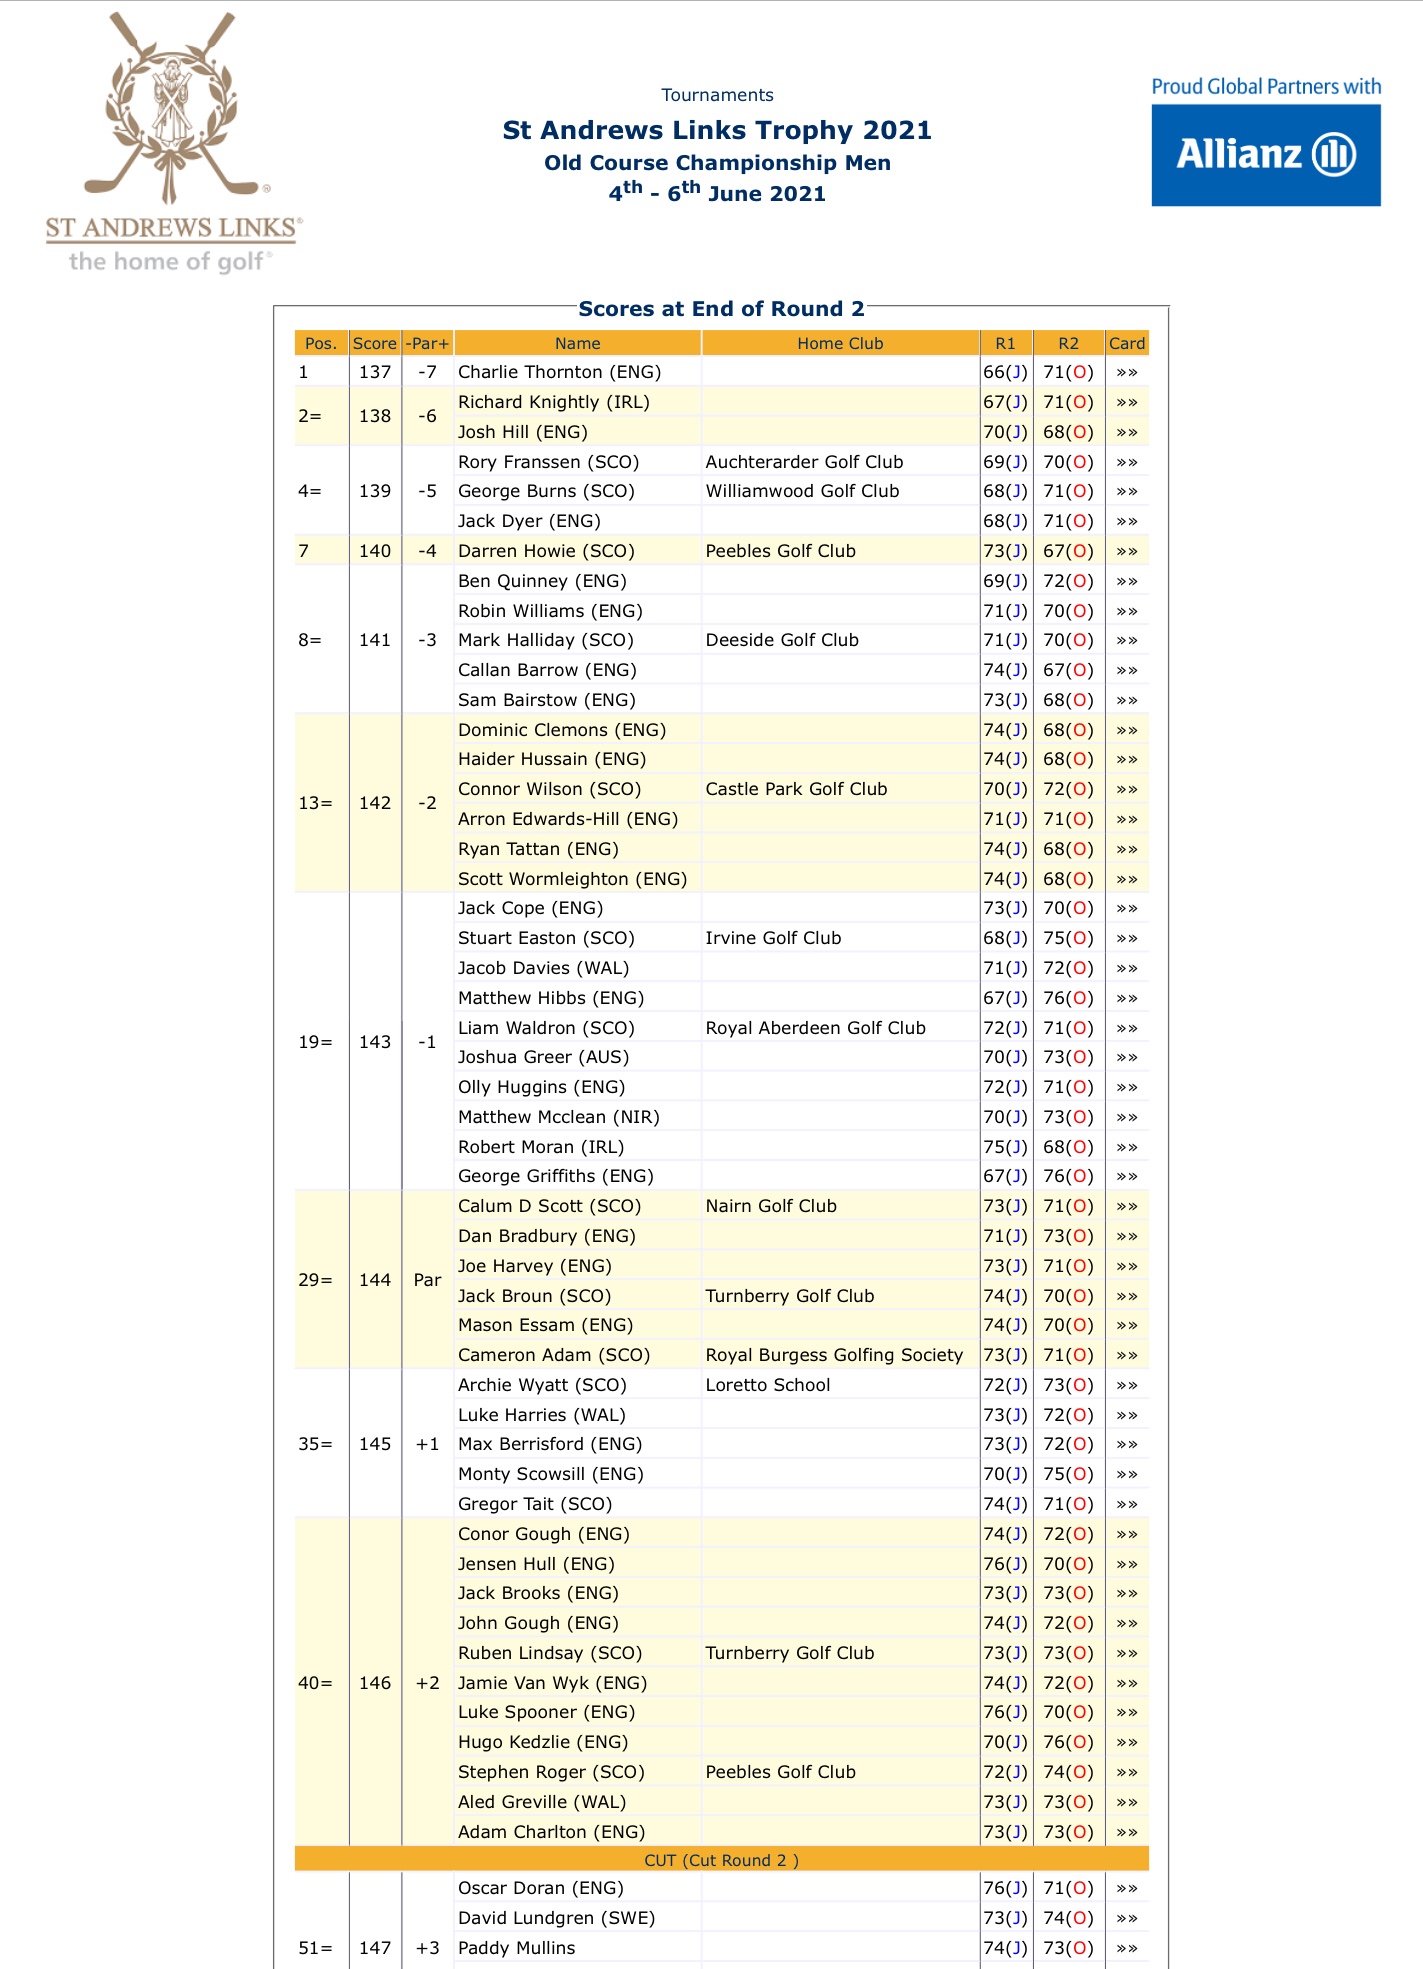The width and height of the screenshot is (1423, 1969).
Task: Open Stuart Easton's card arrows icon
Action: coord(1127,939)
